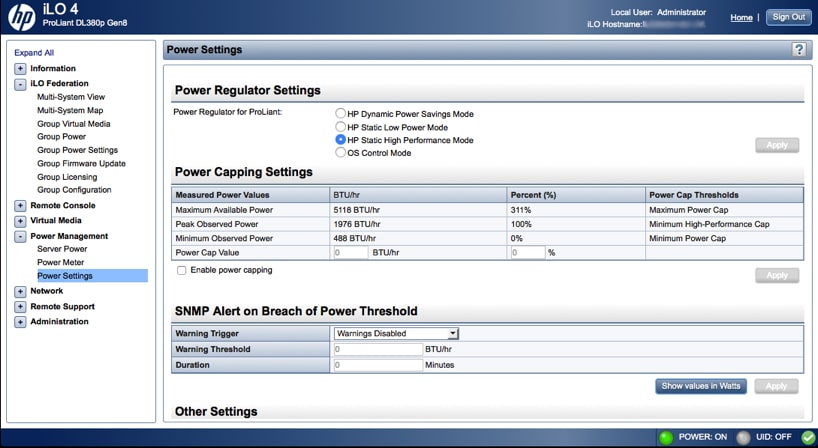Expand the Administration section

(20, 322)
